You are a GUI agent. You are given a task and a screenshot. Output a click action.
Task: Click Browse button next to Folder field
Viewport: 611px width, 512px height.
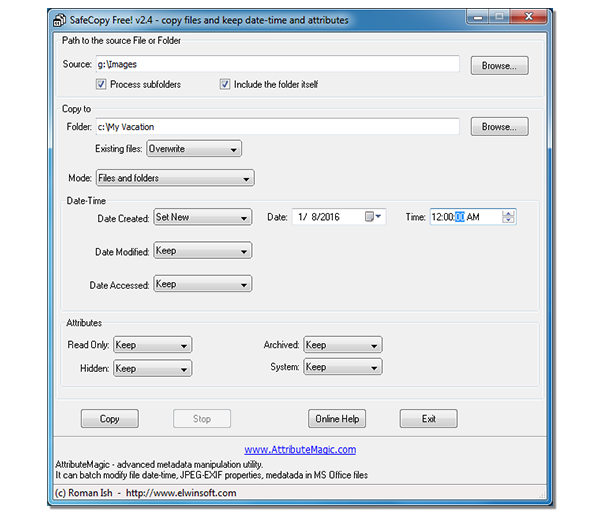(499, 127)
